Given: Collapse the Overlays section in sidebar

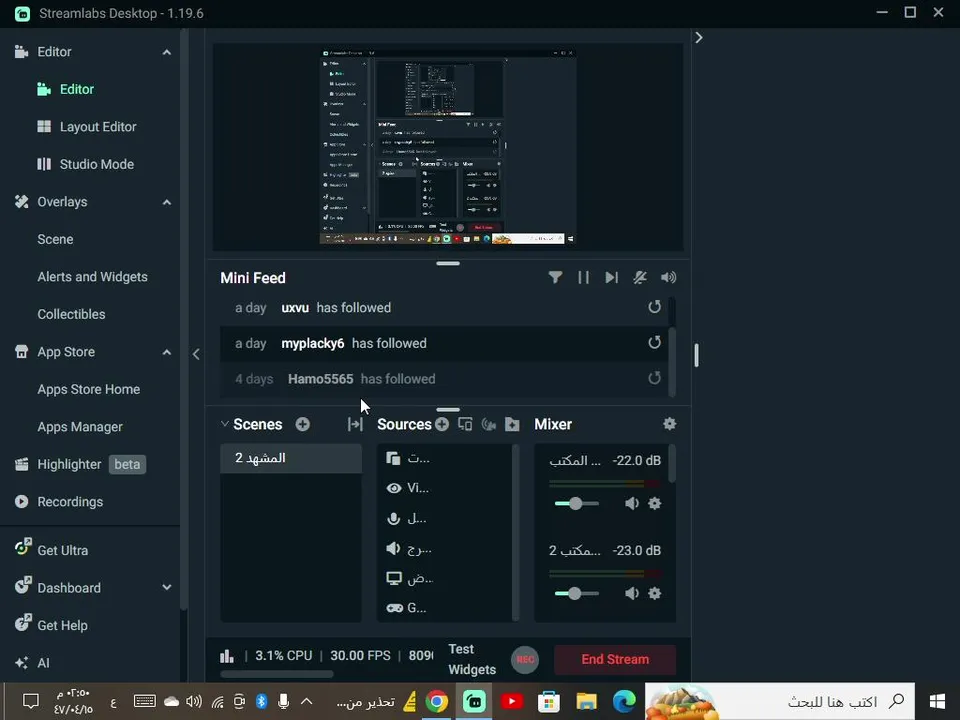Looking at the screenshot, I should [x=167, y=202].
